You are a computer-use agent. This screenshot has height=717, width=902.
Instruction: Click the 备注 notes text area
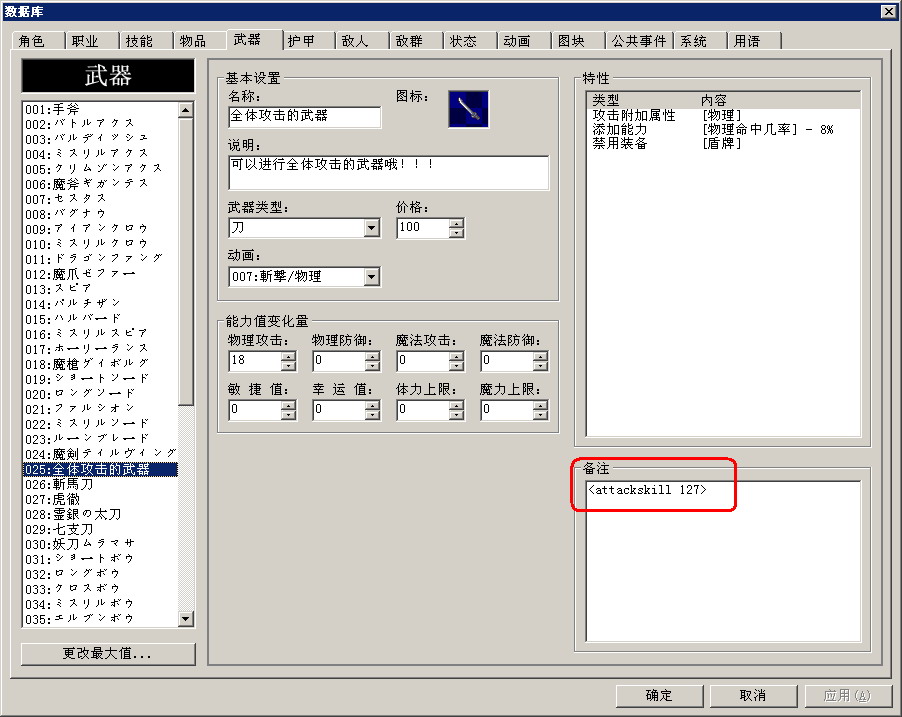pyautogui.click(x=723, y=561)
